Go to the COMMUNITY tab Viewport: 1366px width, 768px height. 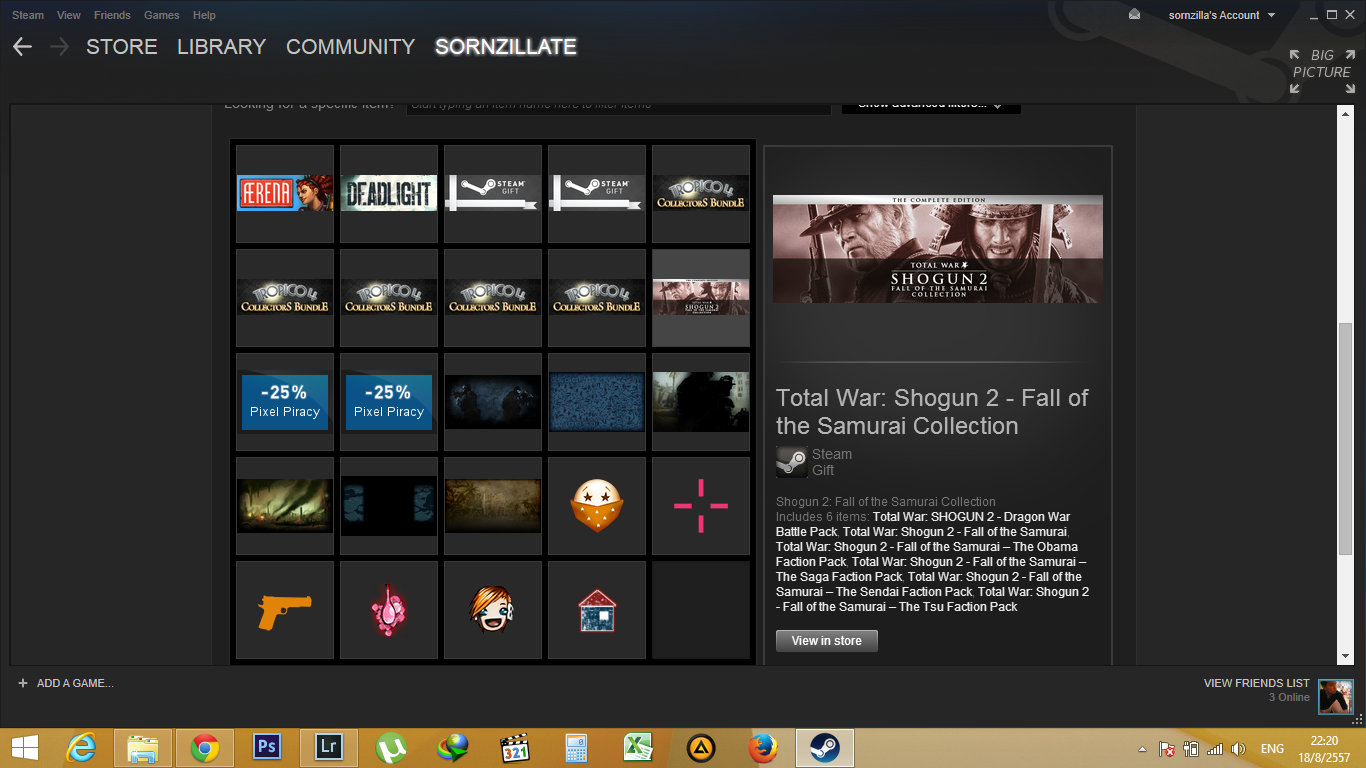[350, 47]
